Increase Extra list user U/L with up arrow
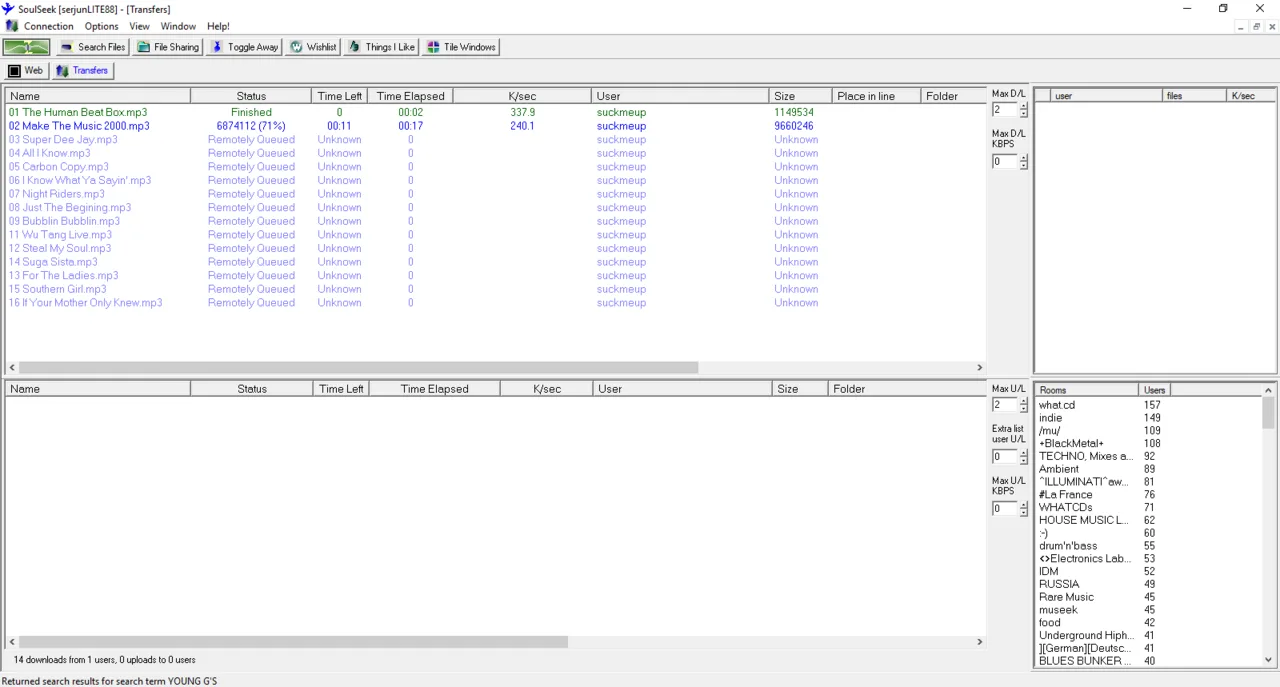 click(1023, 453)
